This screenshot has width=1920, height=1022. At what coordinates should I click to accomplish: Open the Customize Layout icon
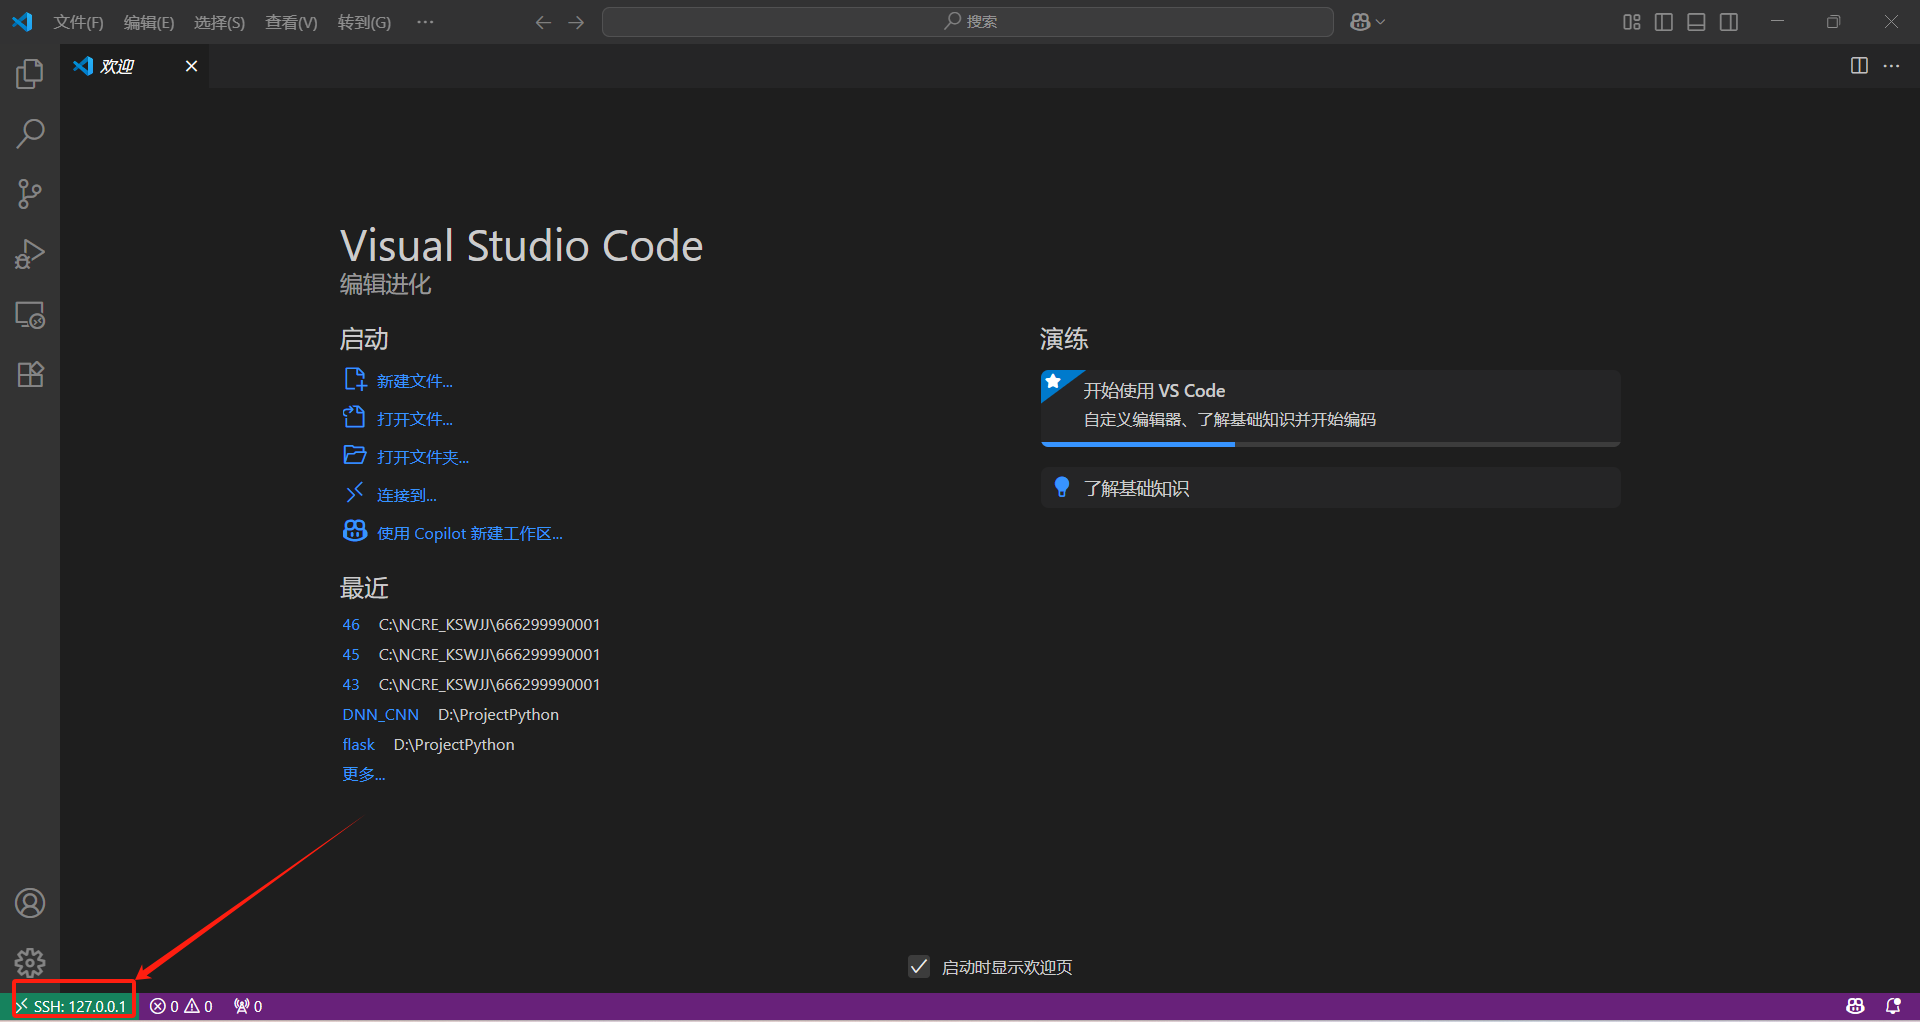coord(1631,22)
